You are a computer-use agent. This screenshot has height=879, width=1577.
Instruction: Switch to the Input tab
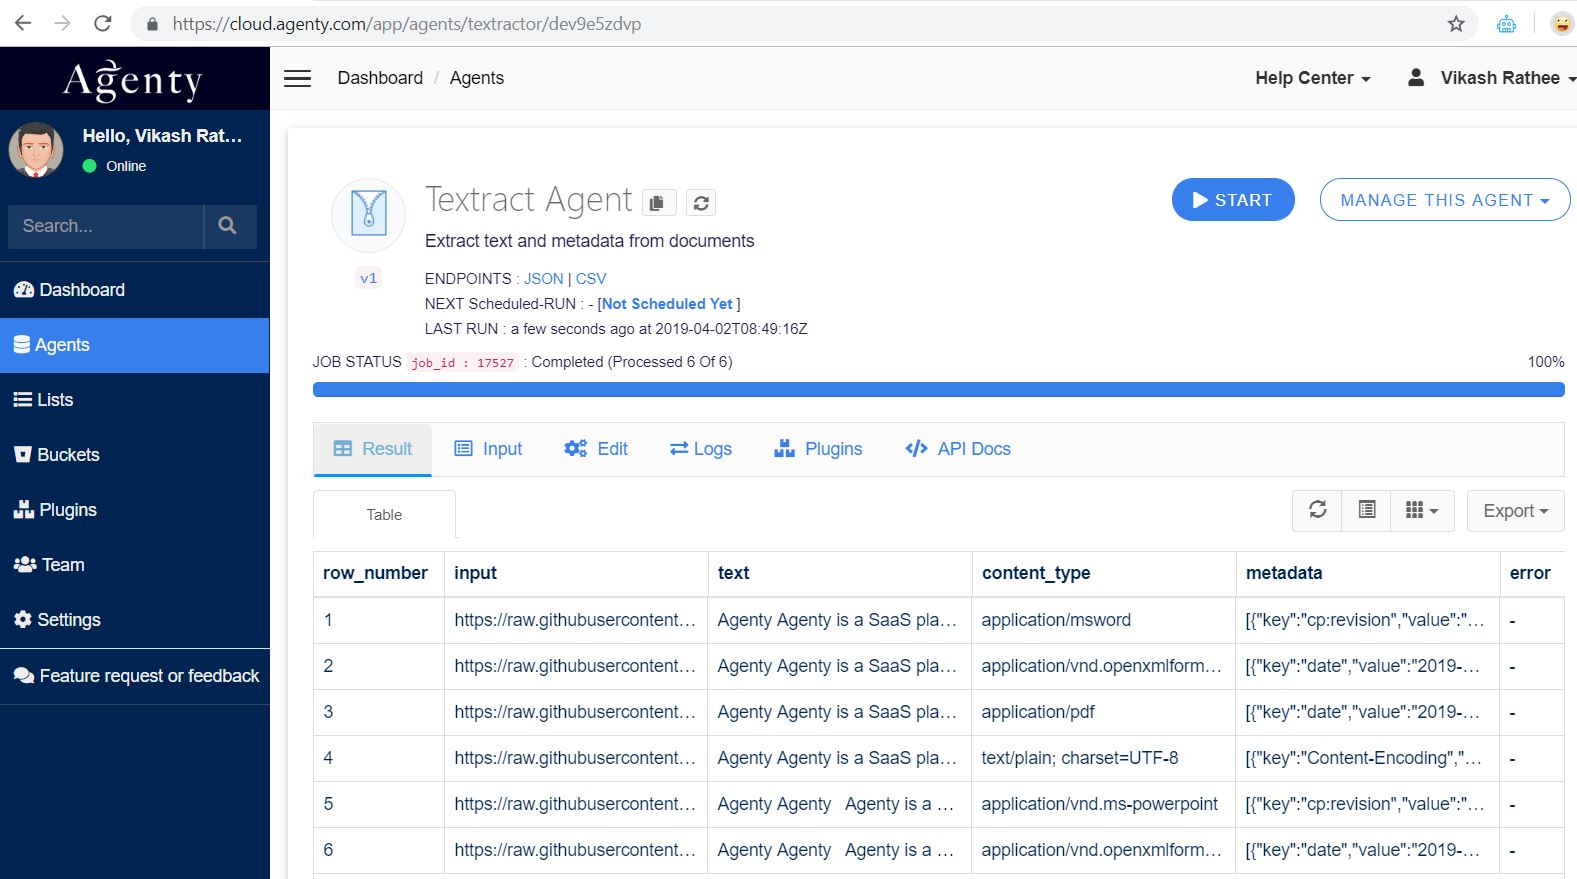(x=488, y=449)
